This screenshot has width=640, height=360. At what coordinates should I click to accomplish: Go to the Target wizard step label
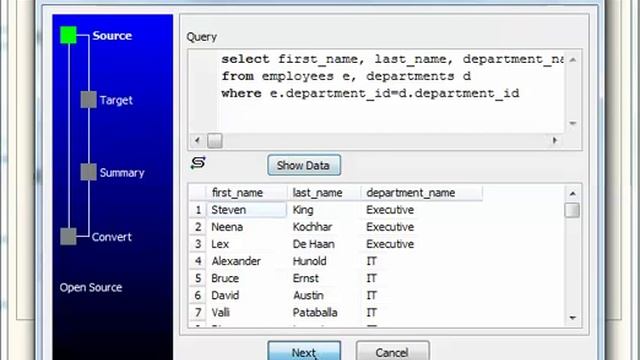tap(116, 100)
